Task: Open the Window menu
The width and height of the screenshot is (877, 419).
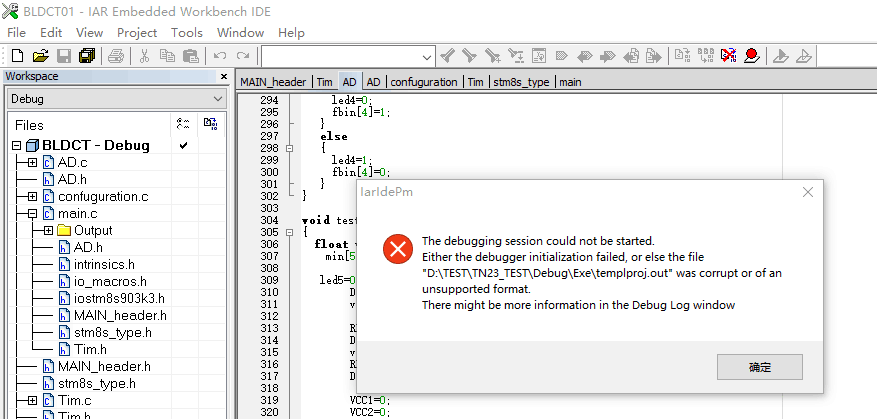Action: [x=241, y=32]
